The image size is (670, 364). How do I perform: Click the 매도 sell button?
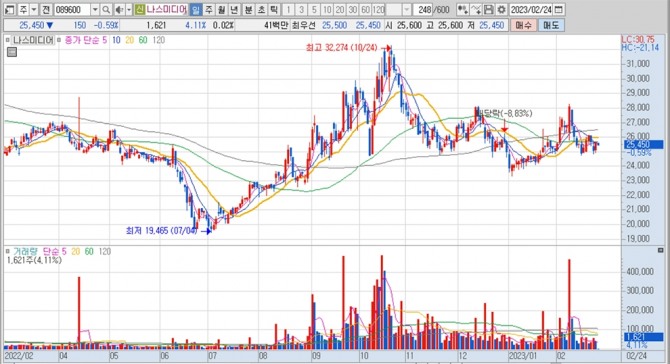tap(551, 25)
